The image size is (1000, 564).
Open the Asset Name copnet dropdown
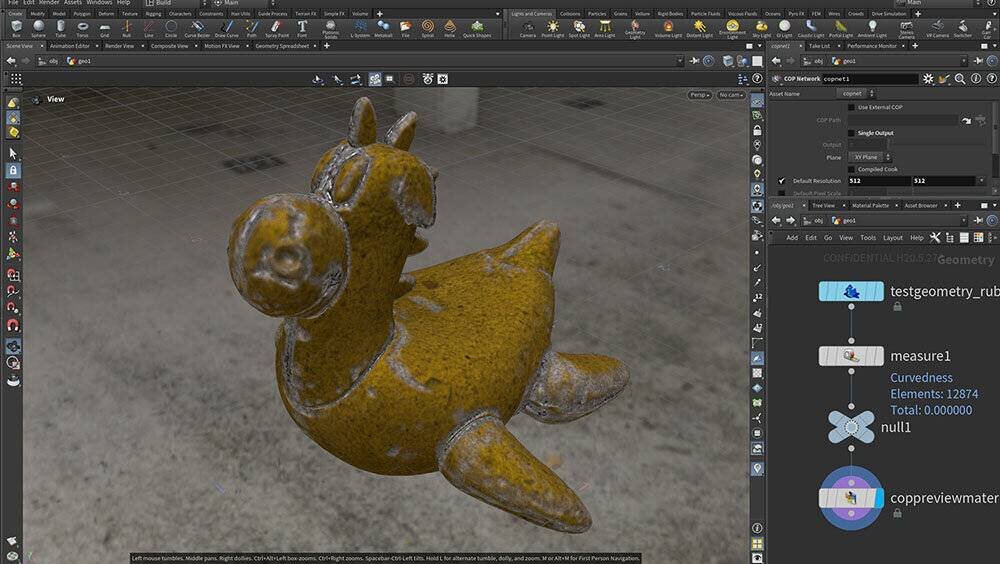point(856,93)
